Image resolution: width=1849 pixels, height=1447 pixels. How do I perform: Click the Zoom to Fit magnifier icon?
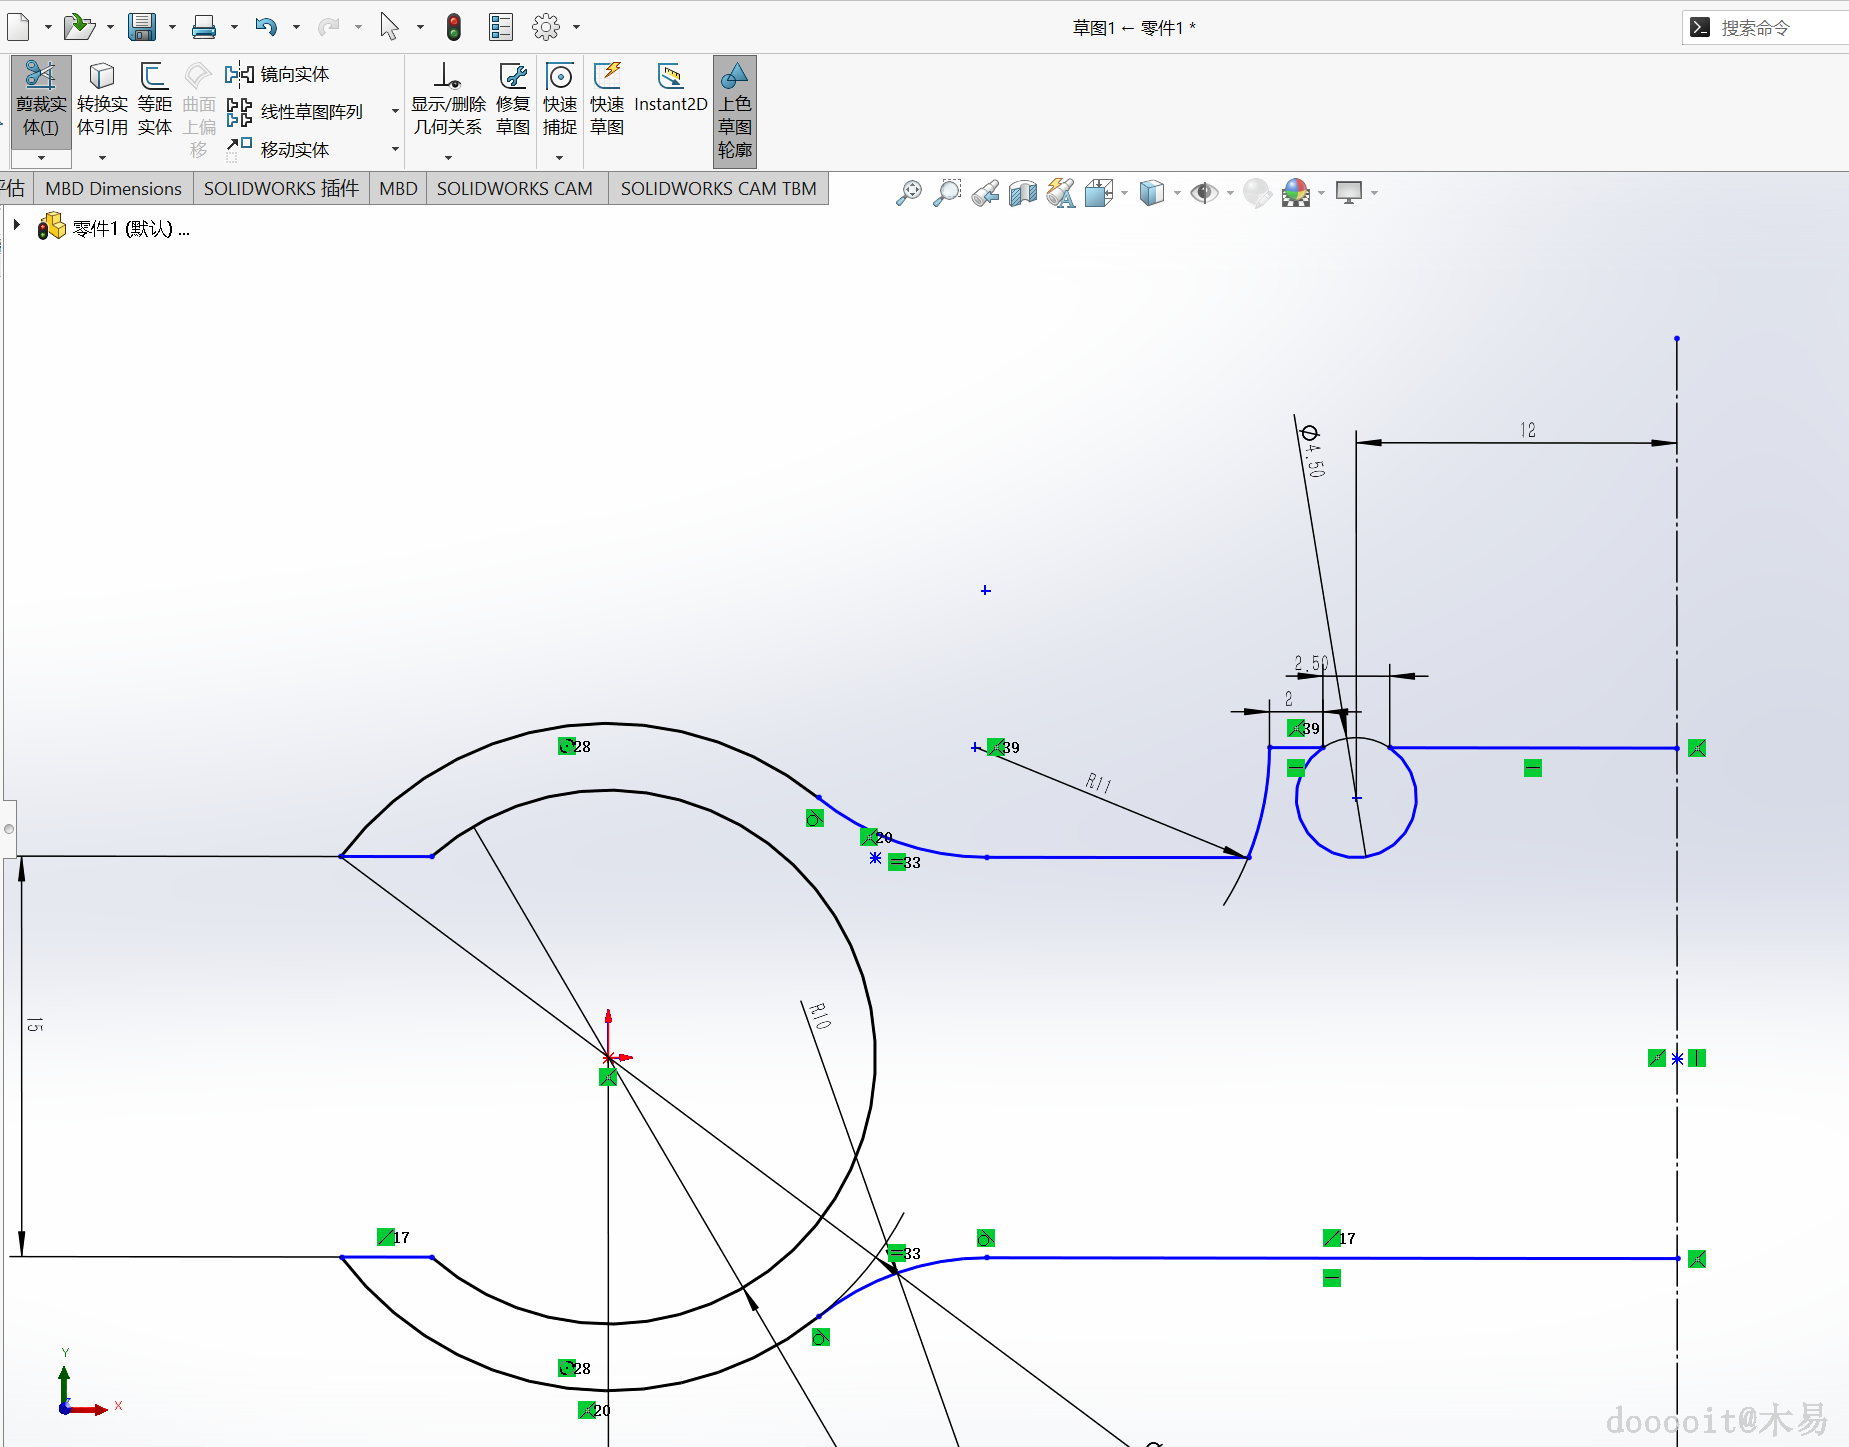(908, 193)
